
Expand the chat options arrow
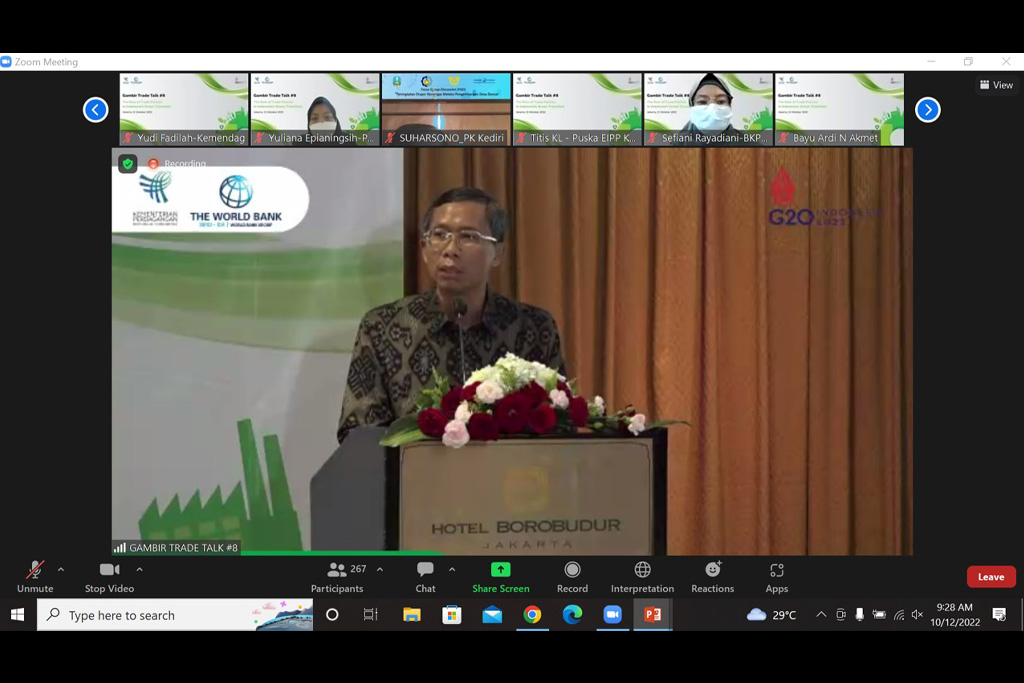(452, 570)
